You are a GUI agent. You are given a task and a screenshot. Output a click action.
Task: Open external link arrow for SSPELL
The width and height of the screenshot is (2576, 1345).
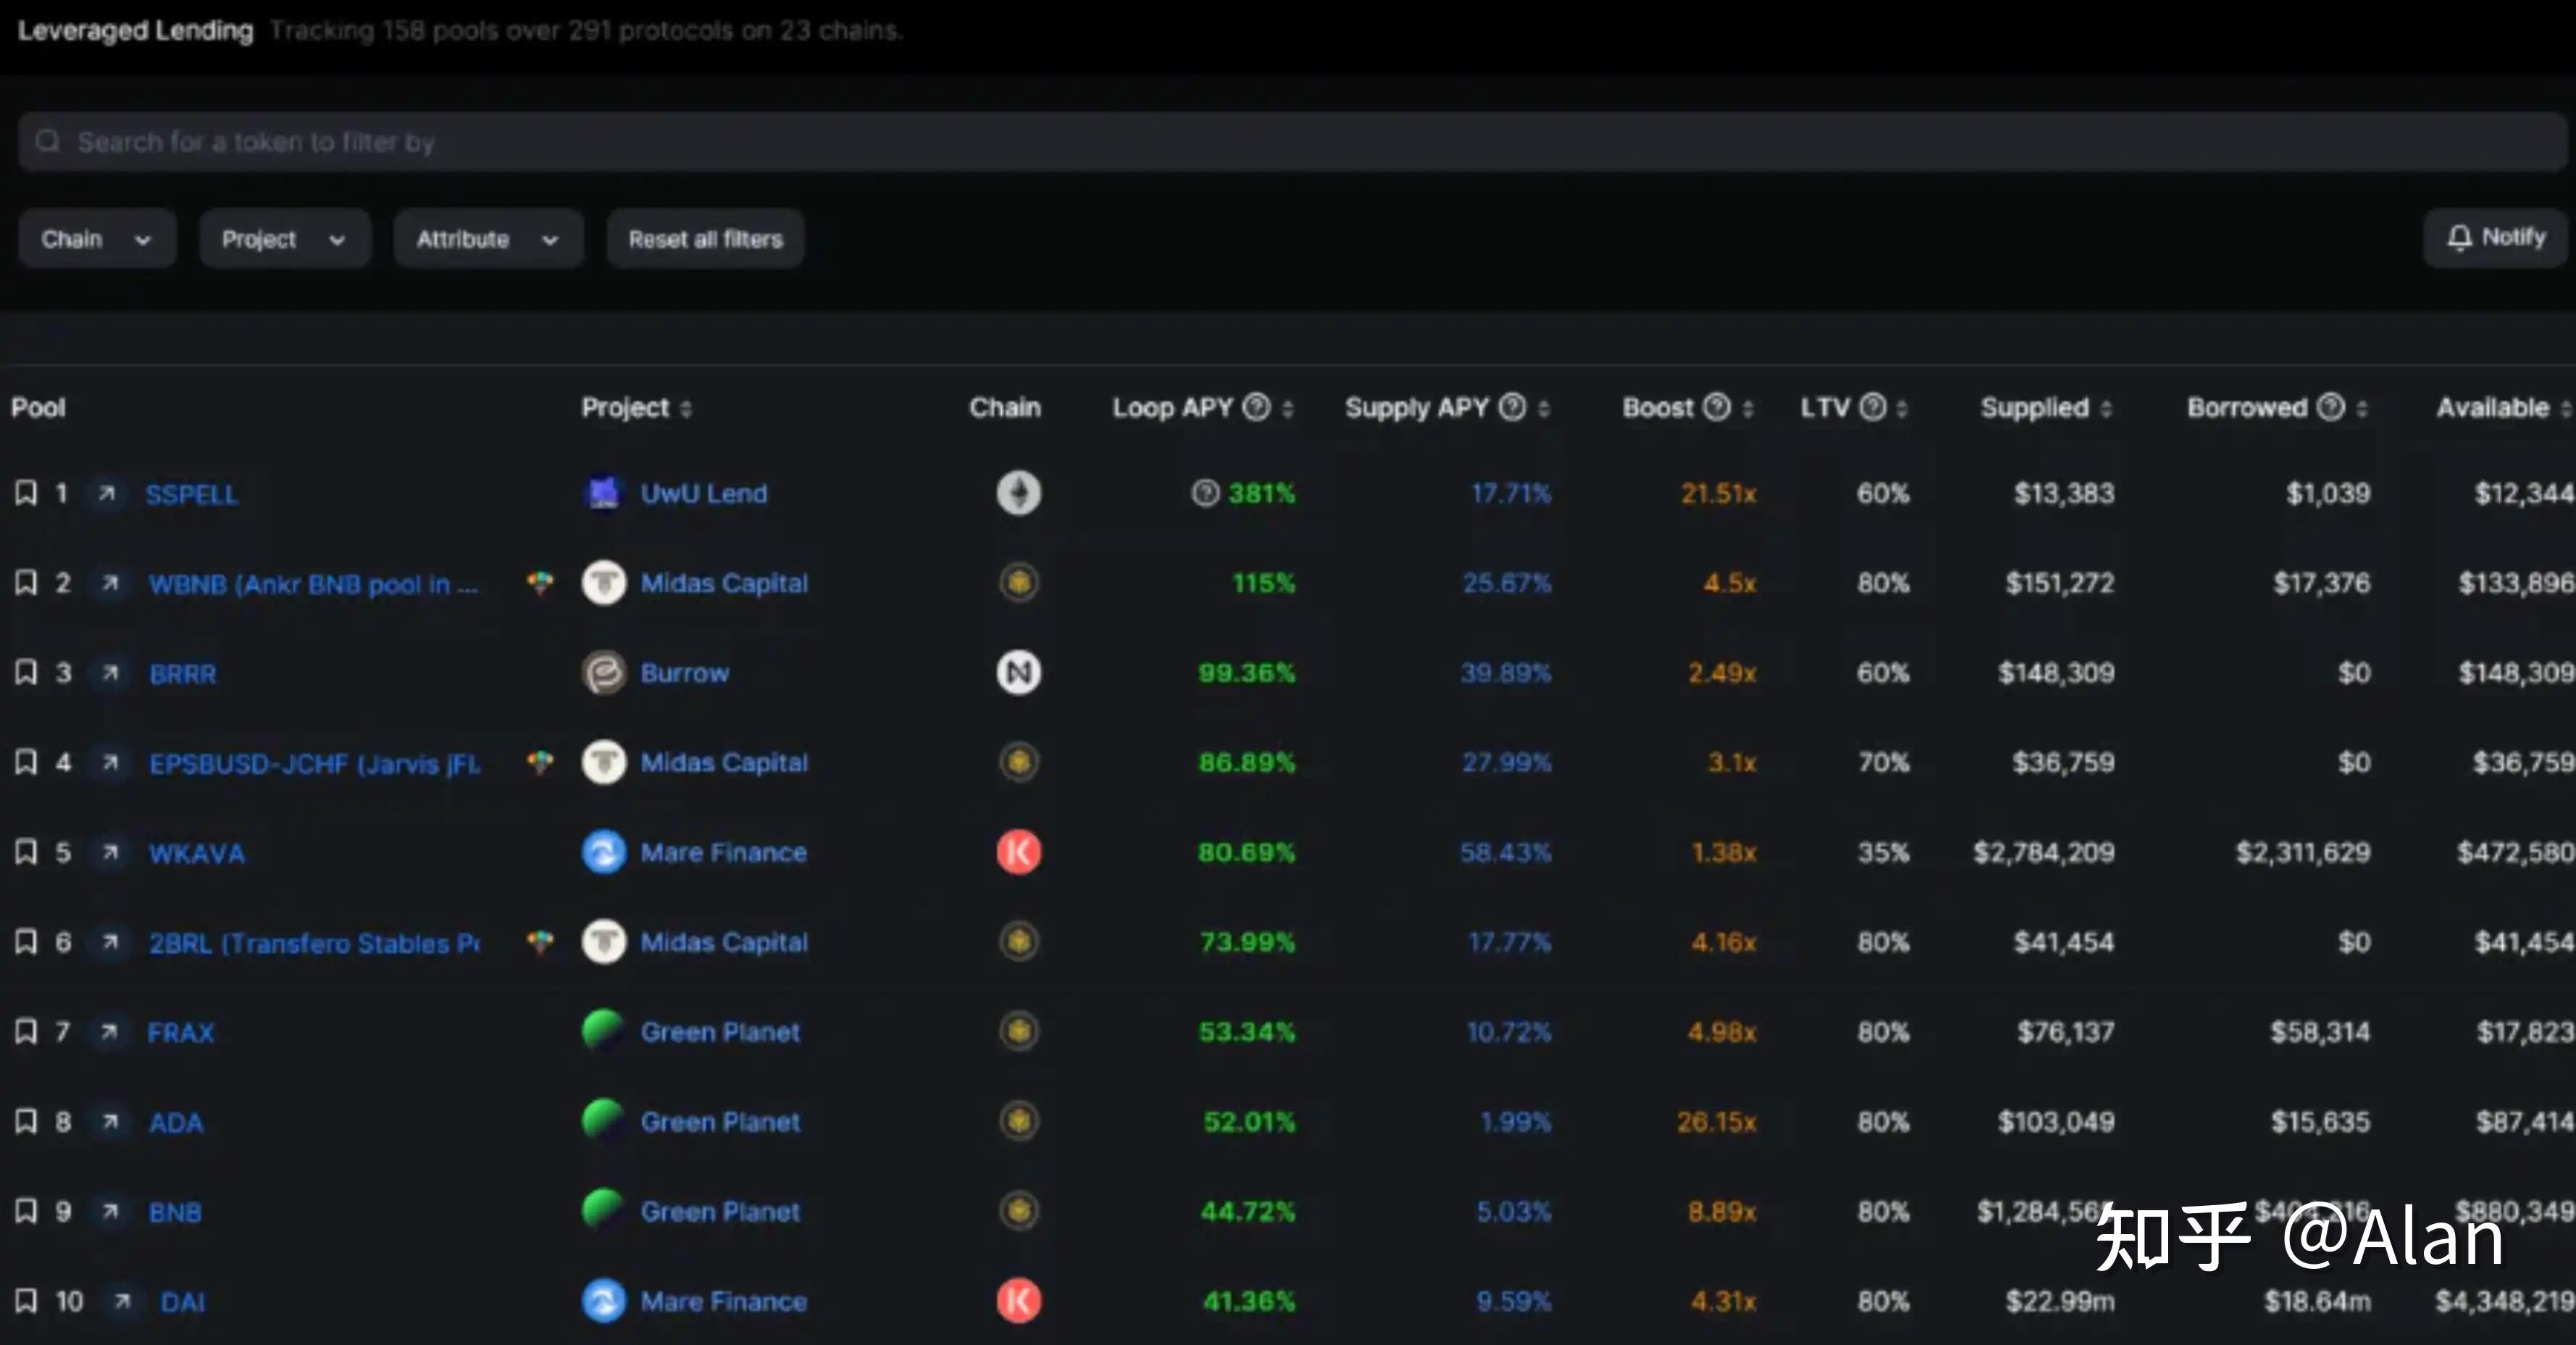(x=107, y=493)
